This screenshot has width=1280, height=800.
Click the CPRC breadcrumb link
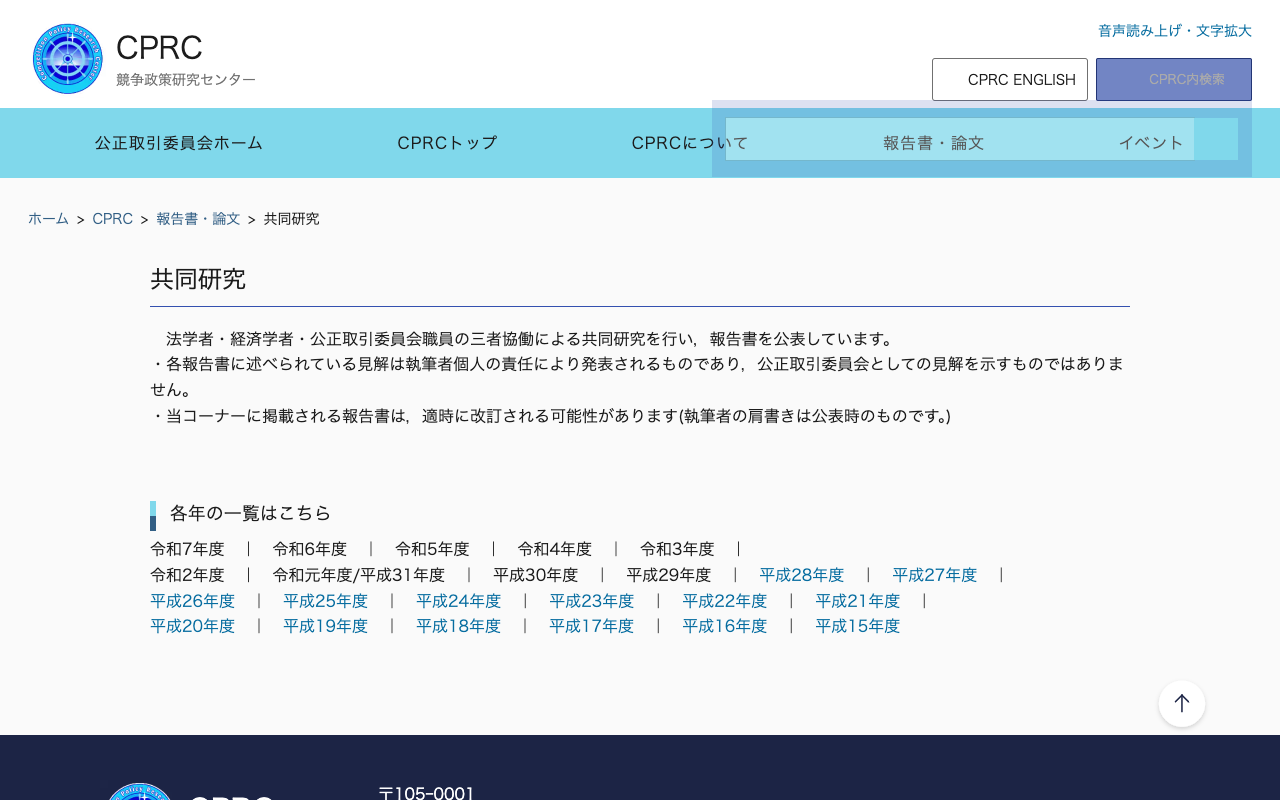pos(113,219)
